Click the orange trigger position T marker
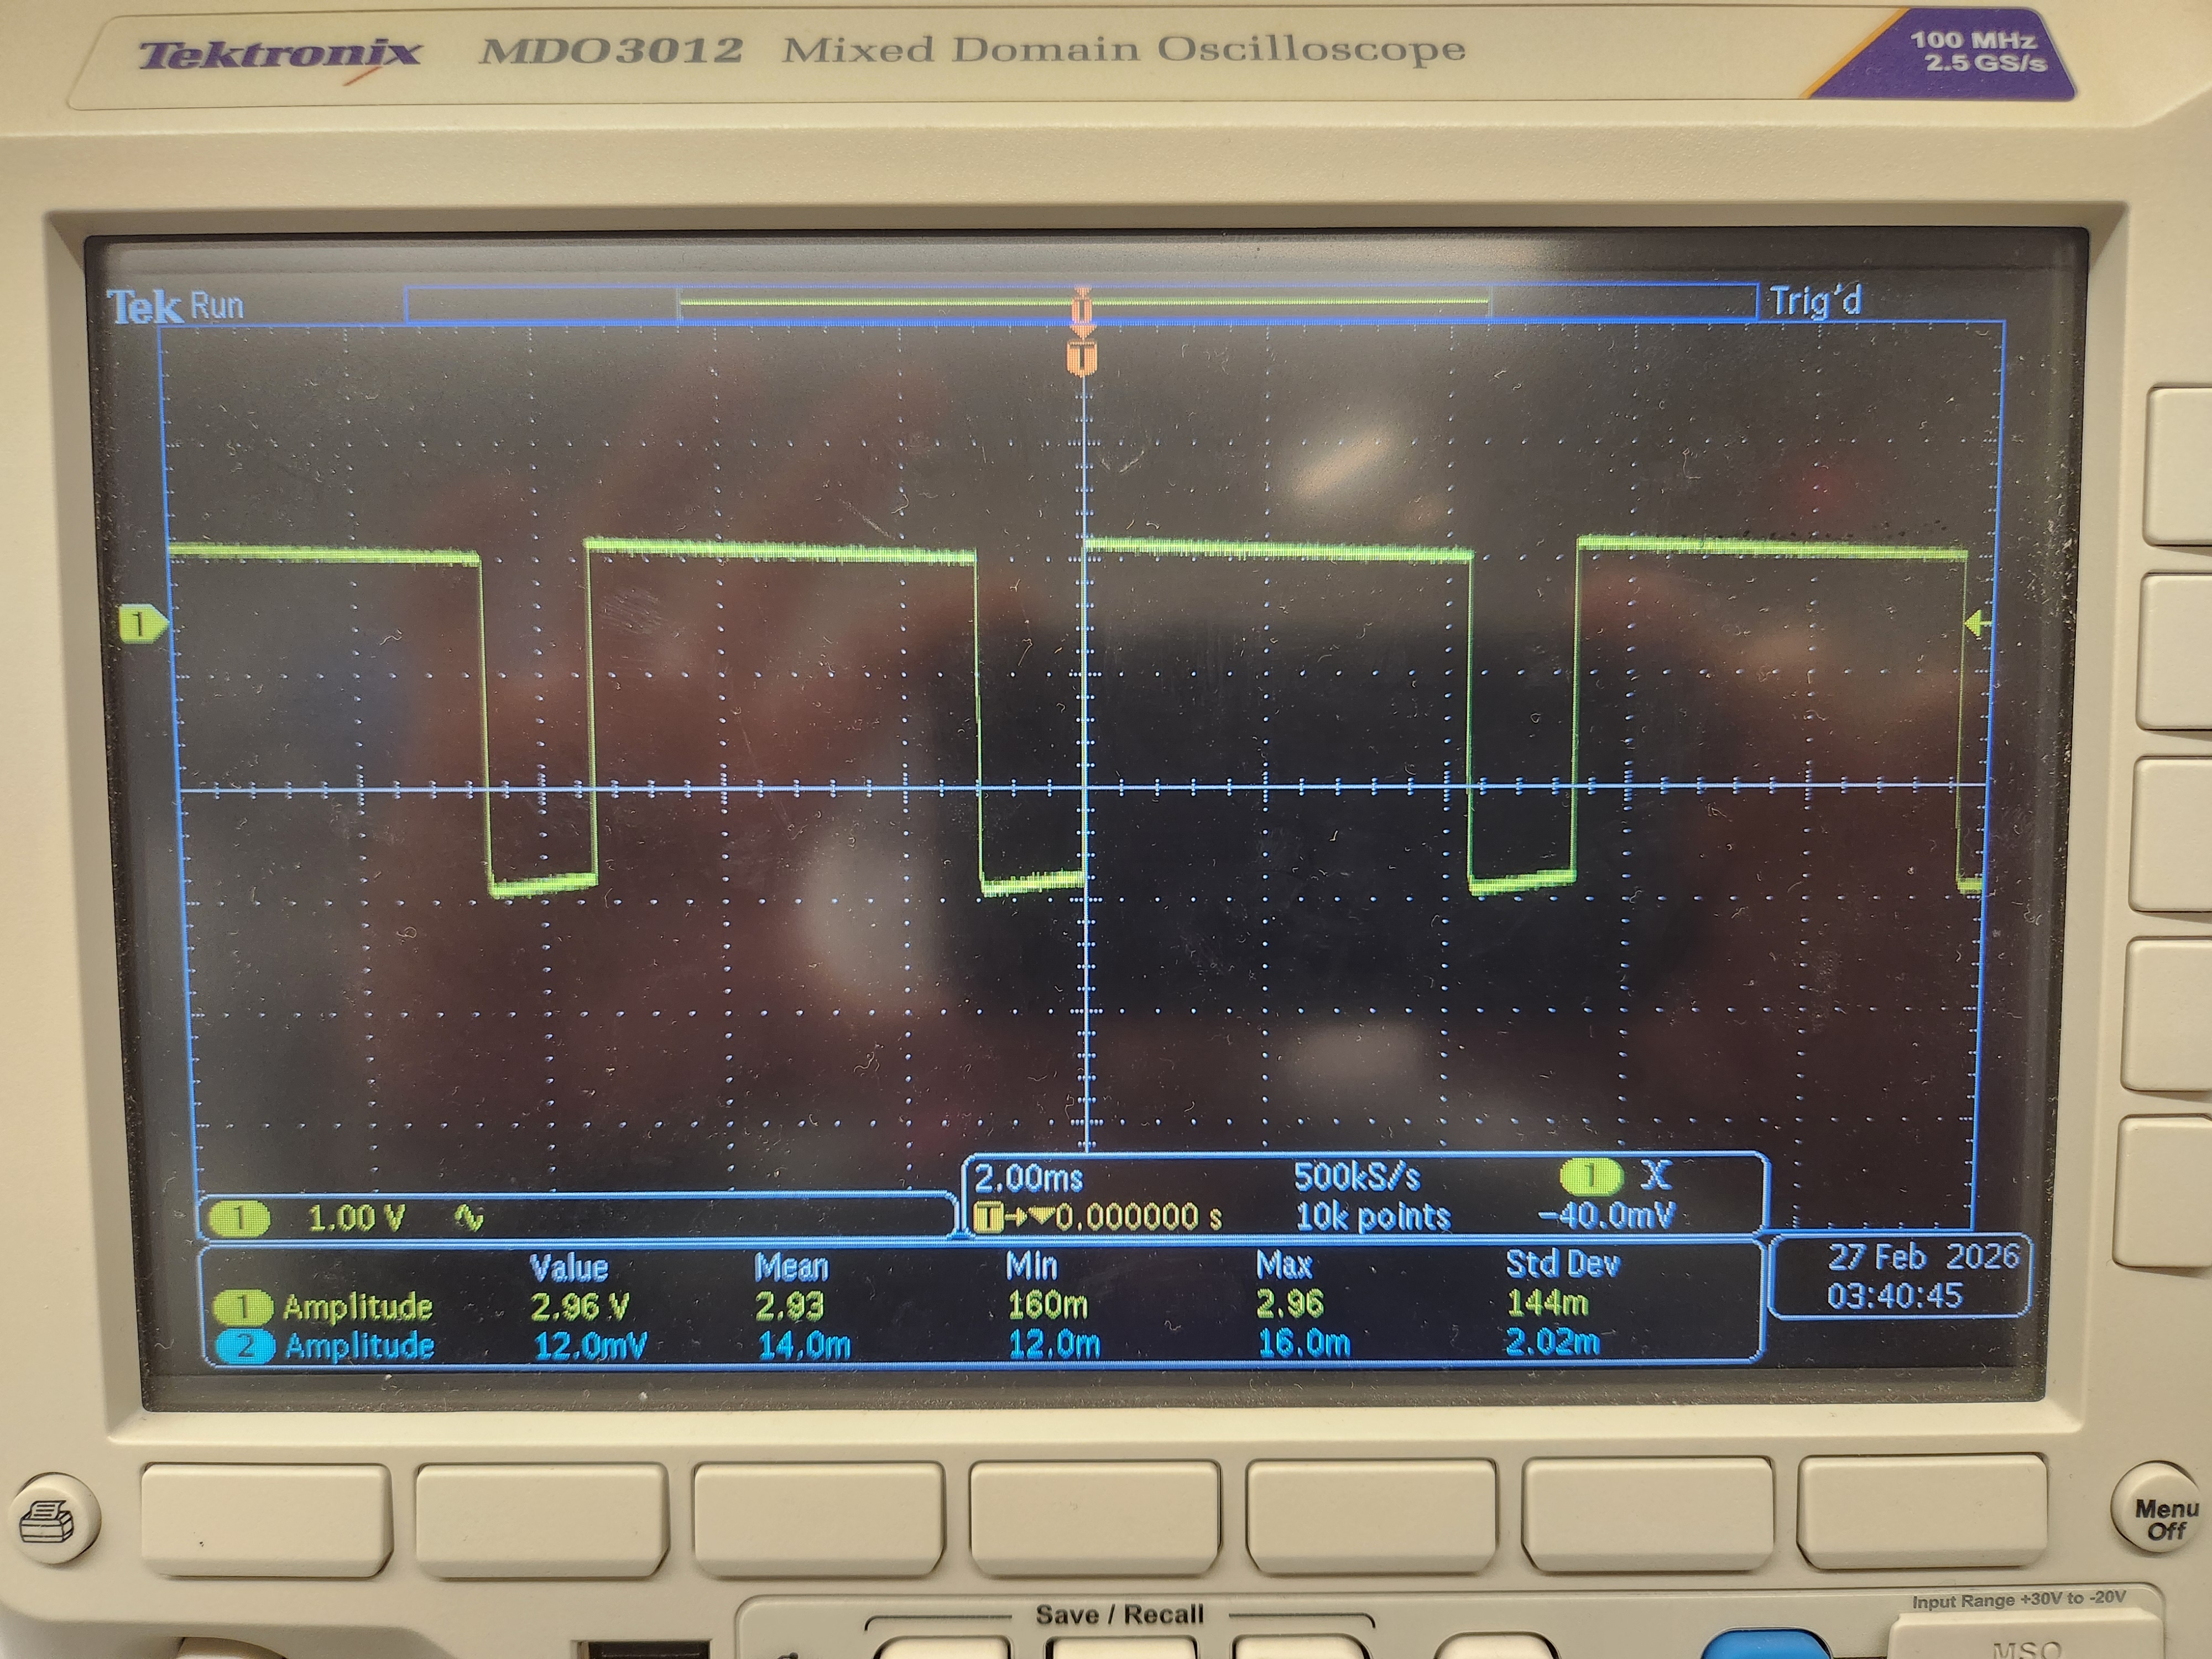This screenshot has height=1659, width=2212. click(1081, 357)
